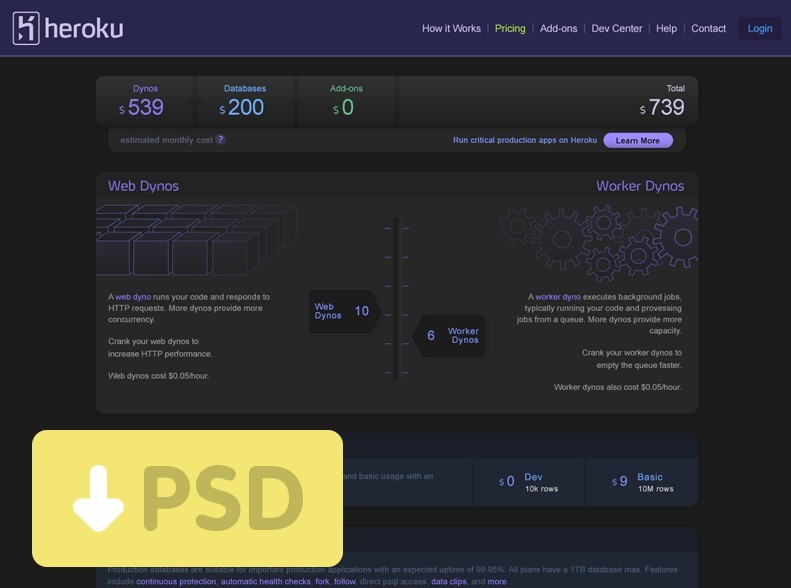Image resolution: width=791 pixels, height=588 pixels.
Task: Click the 'worker dyno' link
Action: 557,297
